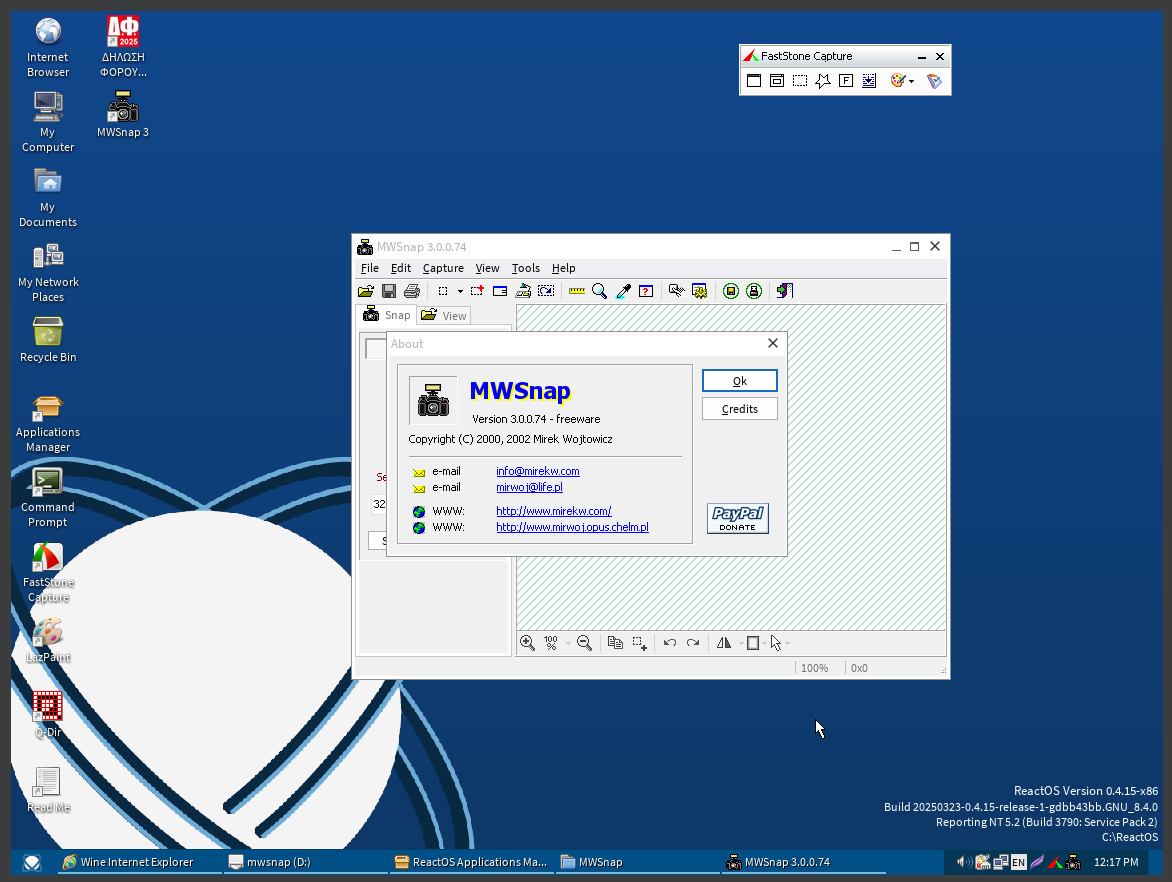Open the mirwoj.opus.chelm.pl web link

click(573, 527)
